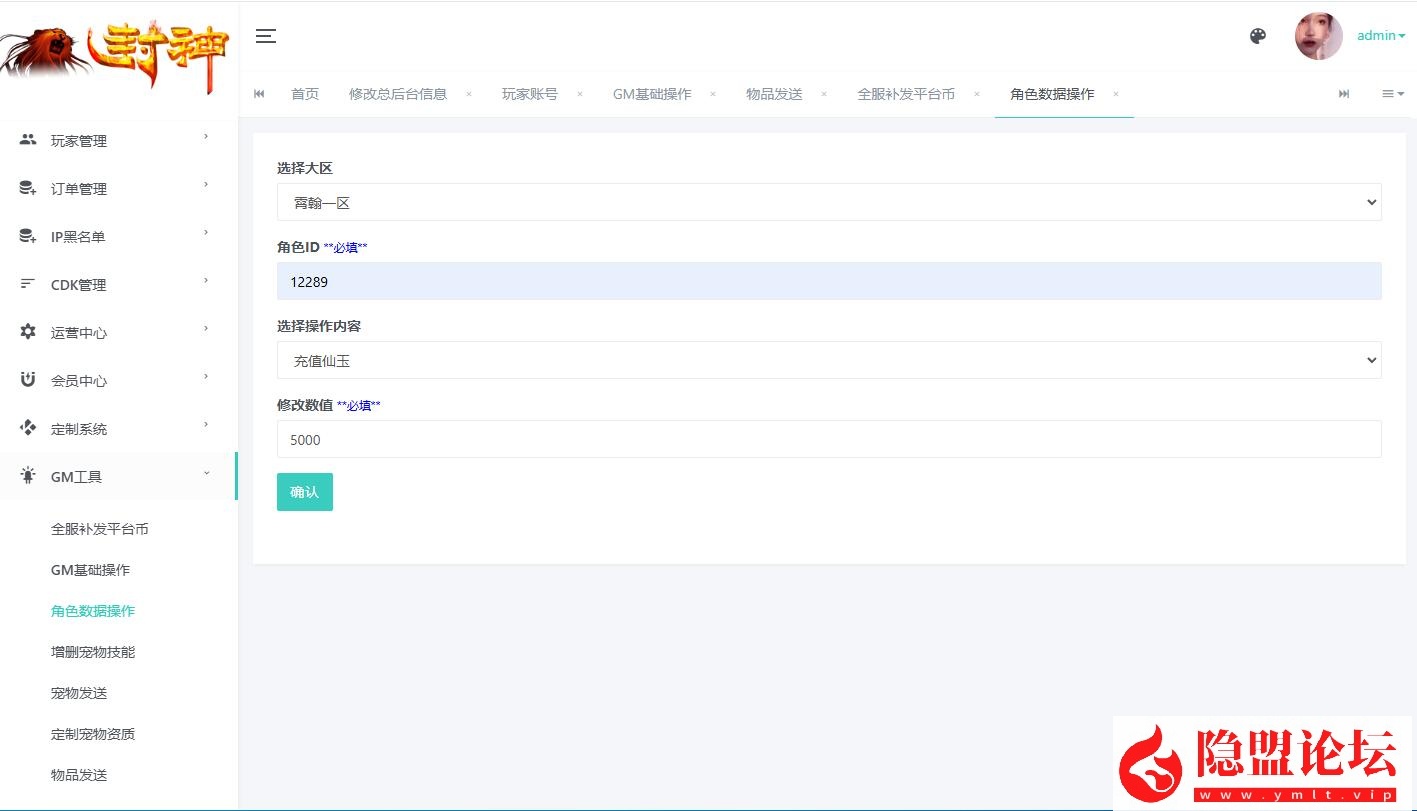Click the tab list icon at far right
Viewport: 1417px width, 811px height.
tap(1392, 93)
